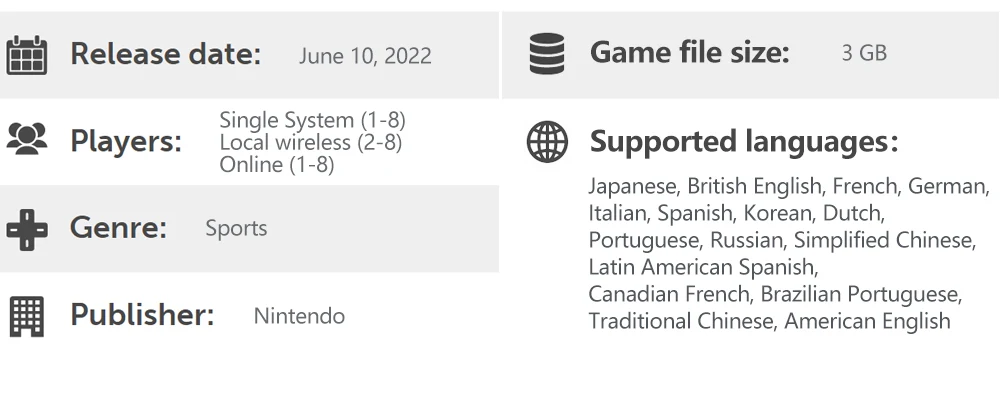This screenshot has height=408, width=1000.
Task: Click the D-pad icon beside Genre
Action: [27, 229]
